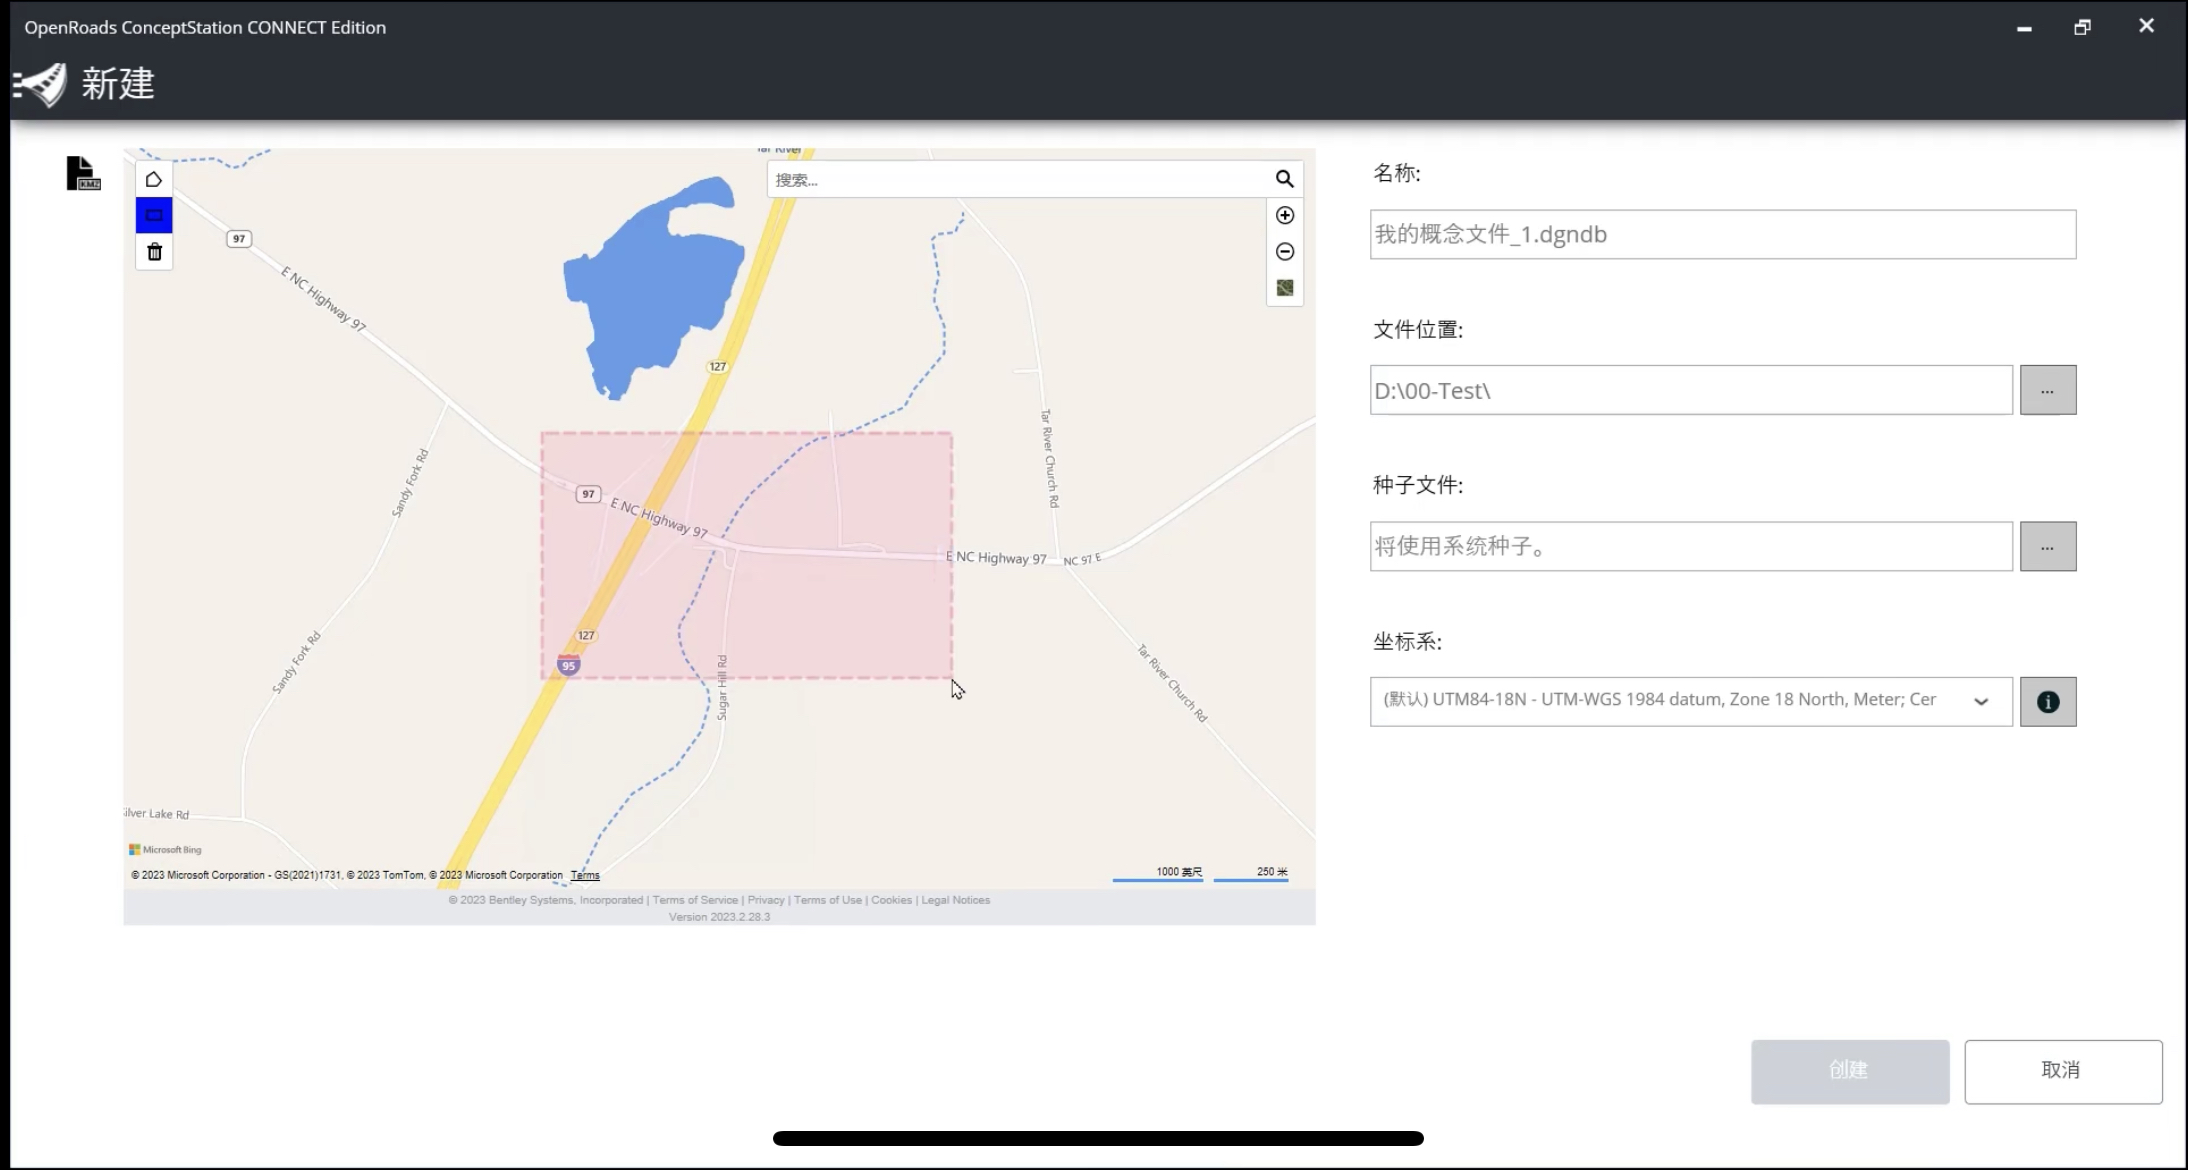The image size is (2188, 1170).
Task: Click the blue rectangle draw tool
Action: (153, 215)
